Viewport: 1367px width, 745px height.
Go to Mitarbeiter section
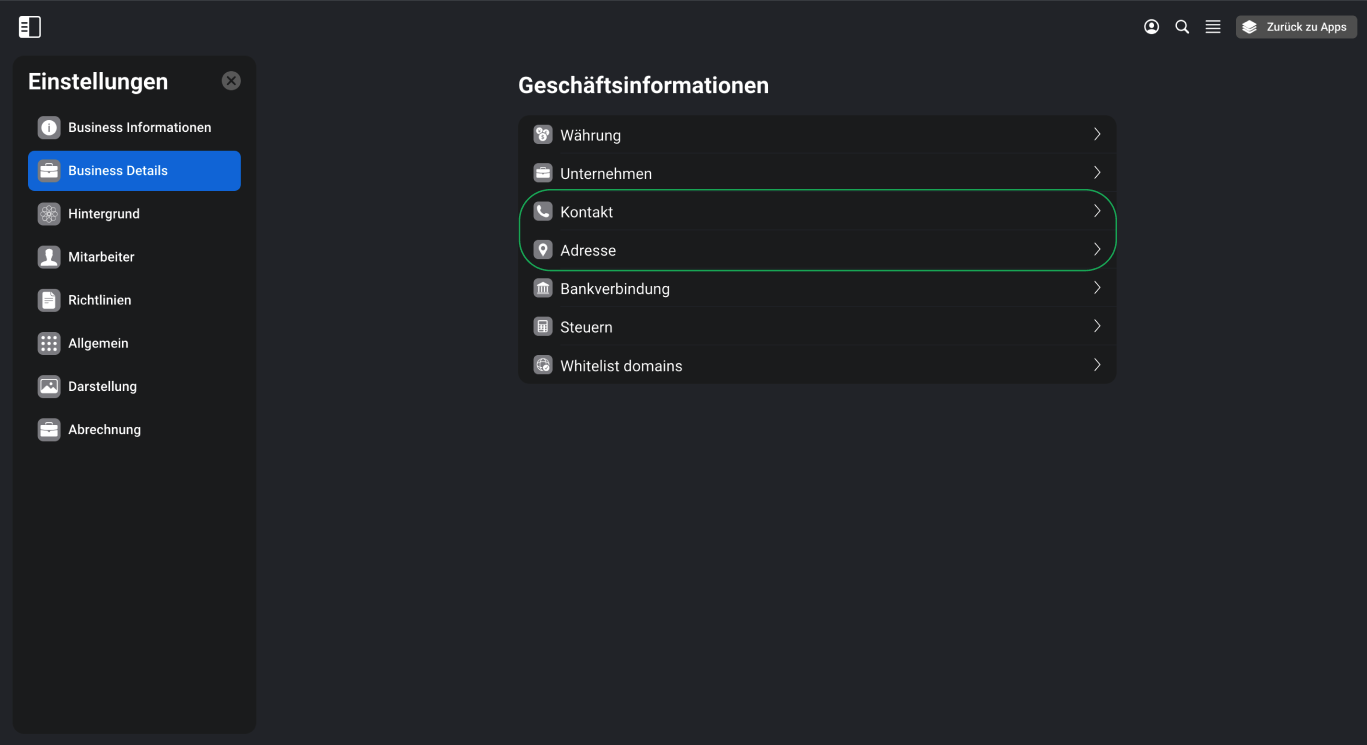[x=134, y=257]
